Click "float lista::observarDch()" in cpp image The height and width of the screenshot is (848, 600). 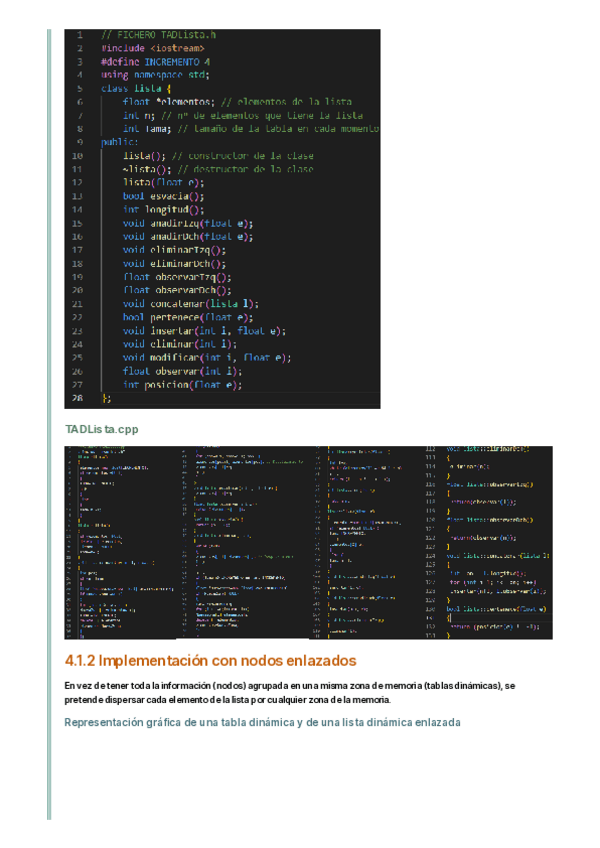(x=490, y=520)
